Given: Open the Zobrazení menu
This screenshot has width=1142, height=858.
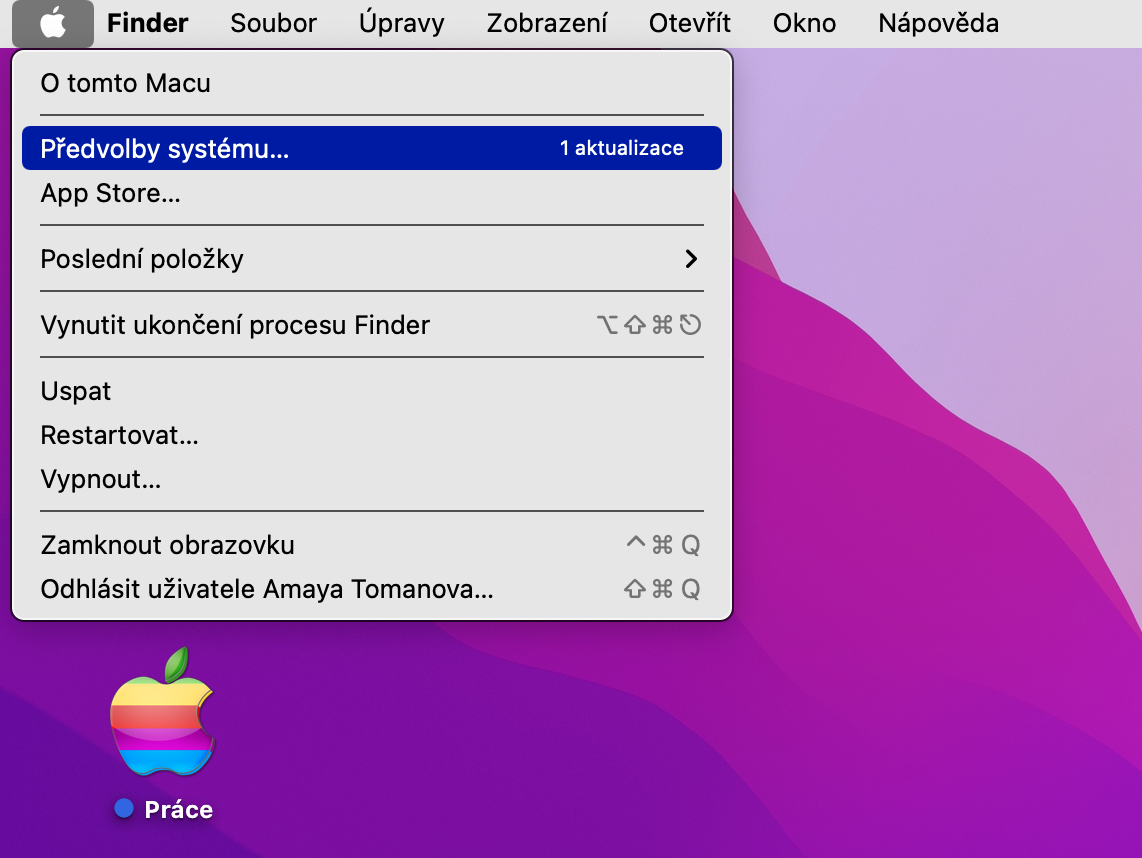Looking at the screenshot, I should click(546, 23).
